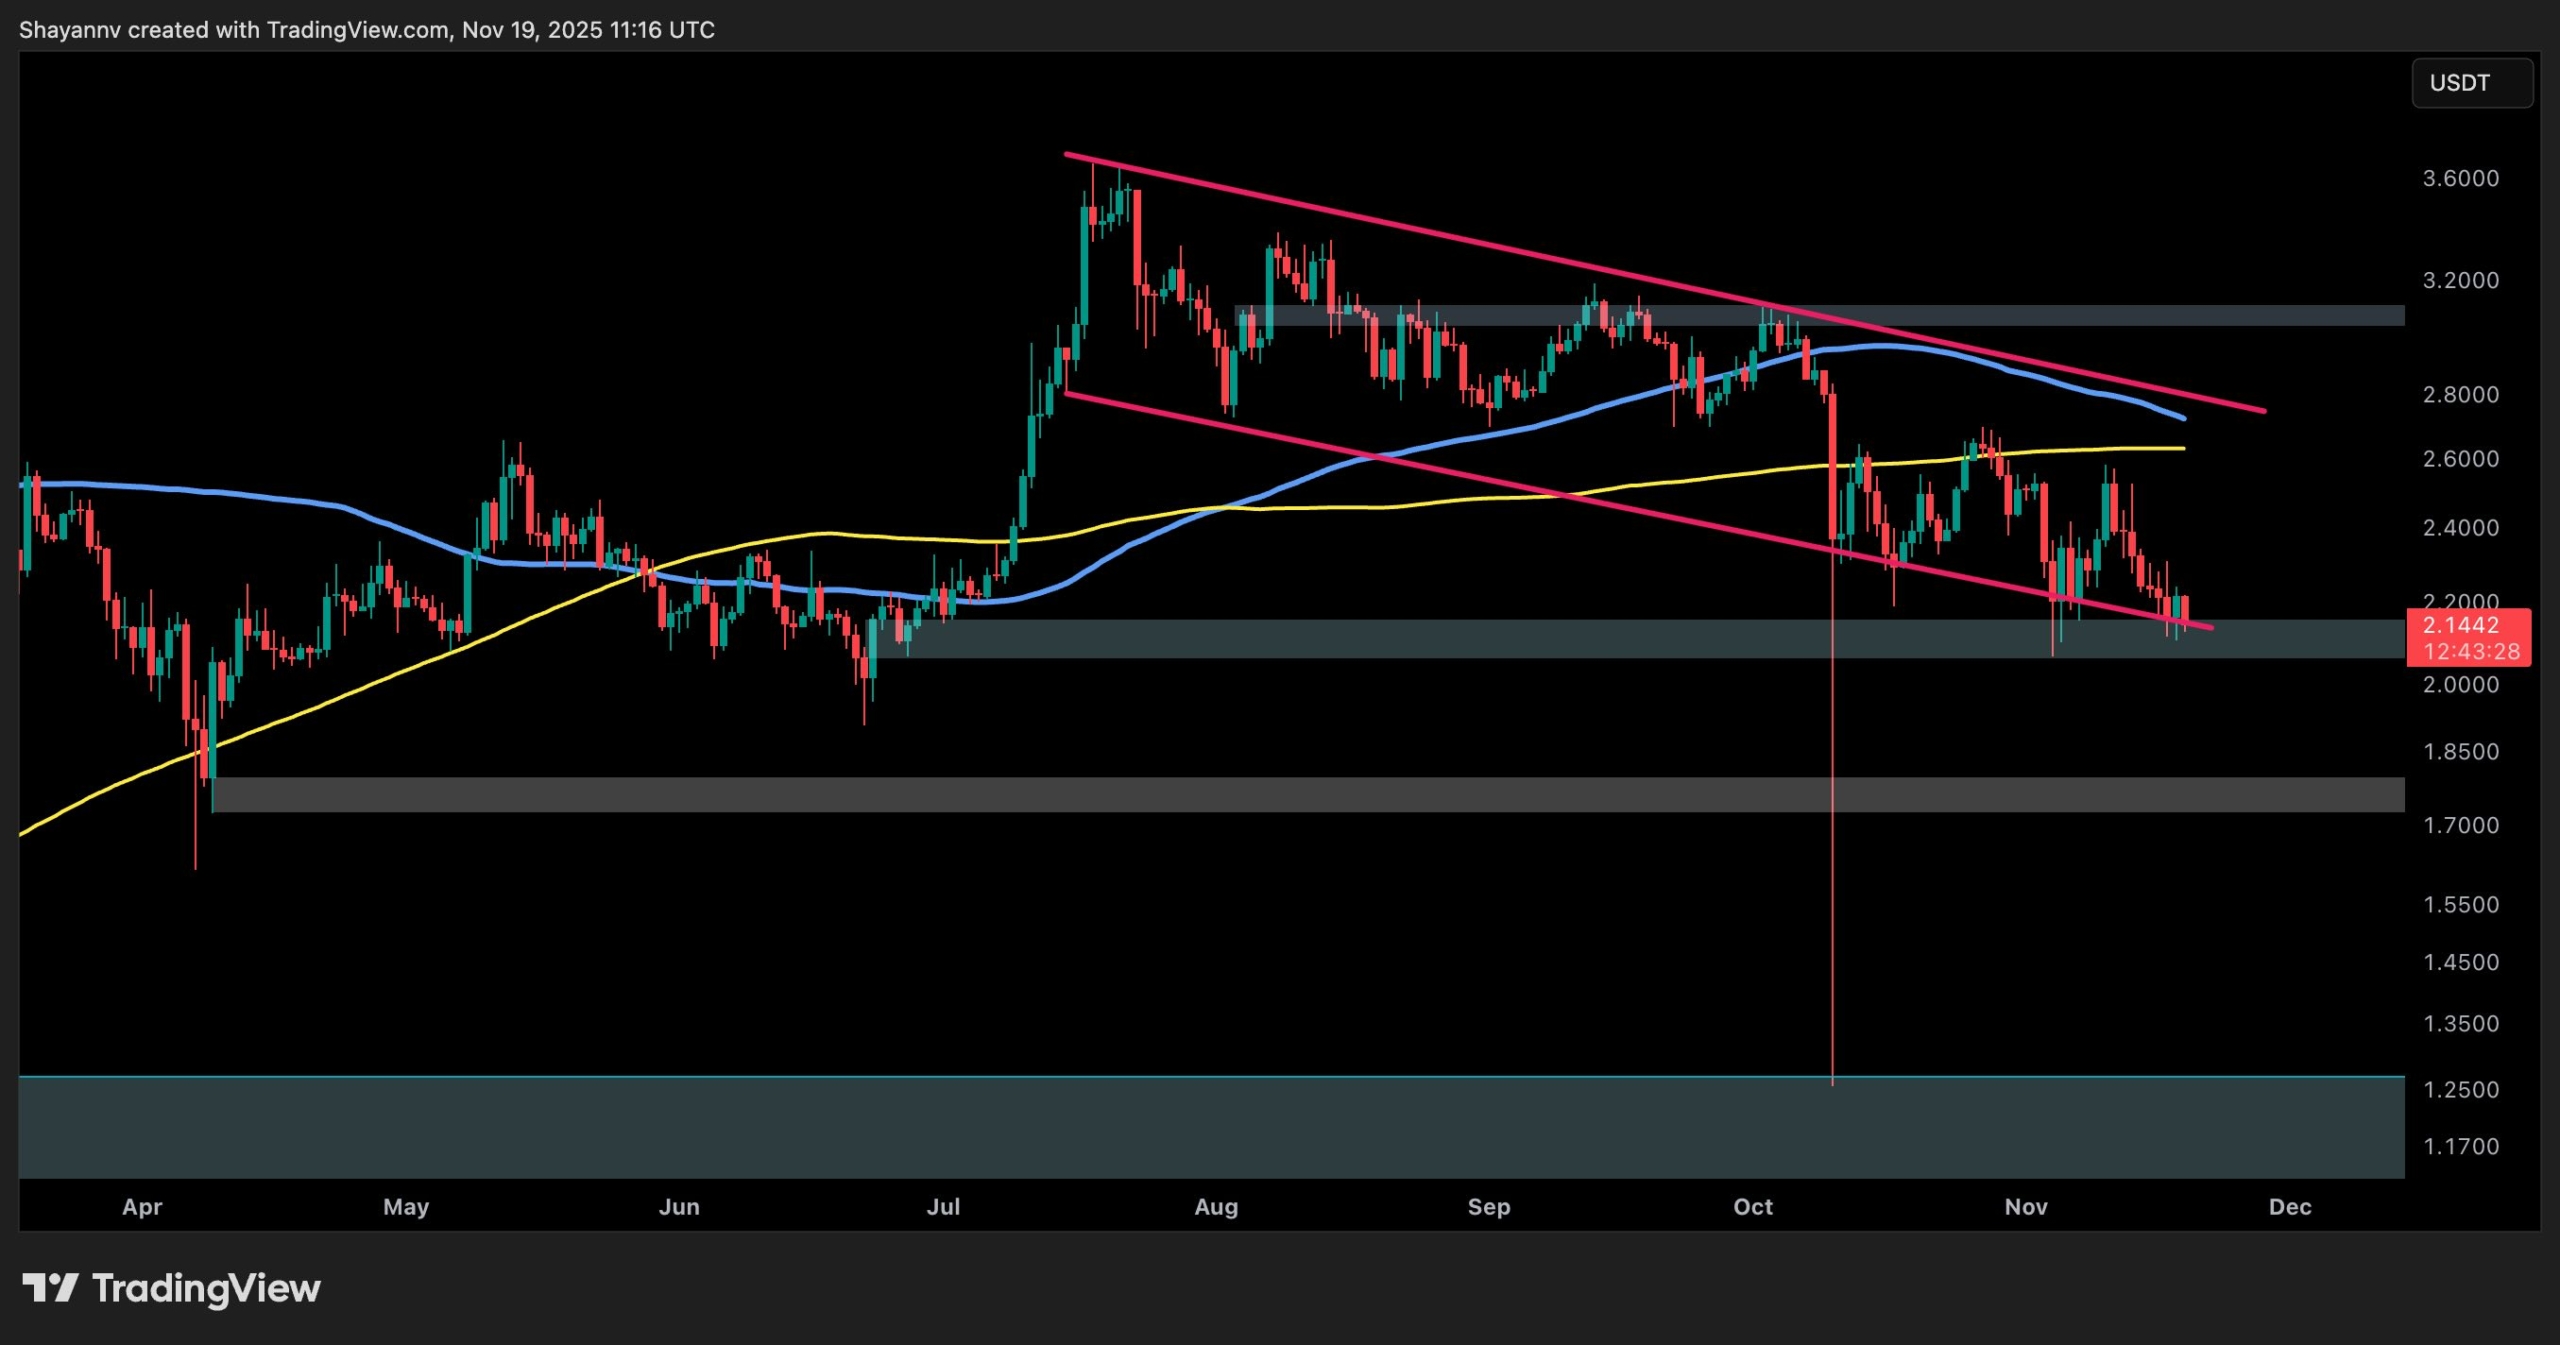Screen dimensions: 2560x1345
Task: Select the Apr label on time axis
Action: (x=142, y=1207)
